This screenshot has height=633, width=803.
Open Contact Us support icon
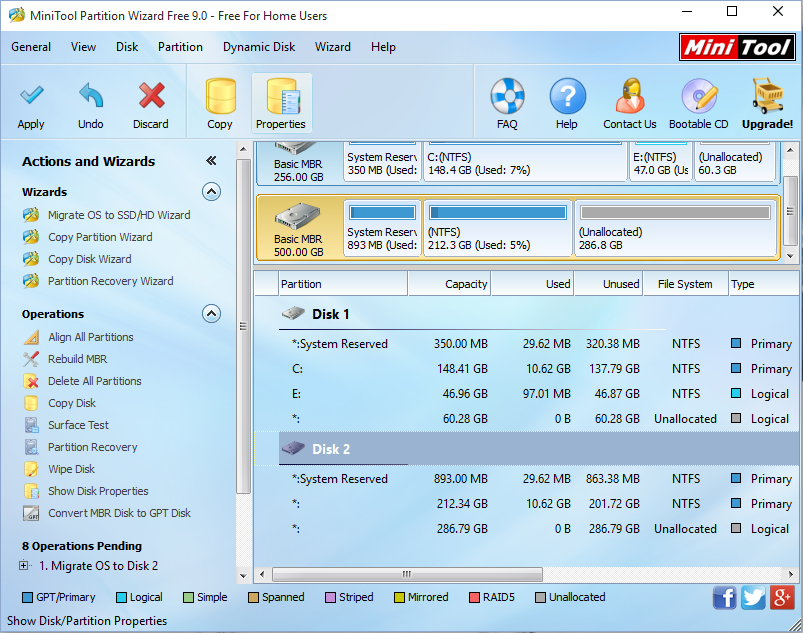point(630,96)
